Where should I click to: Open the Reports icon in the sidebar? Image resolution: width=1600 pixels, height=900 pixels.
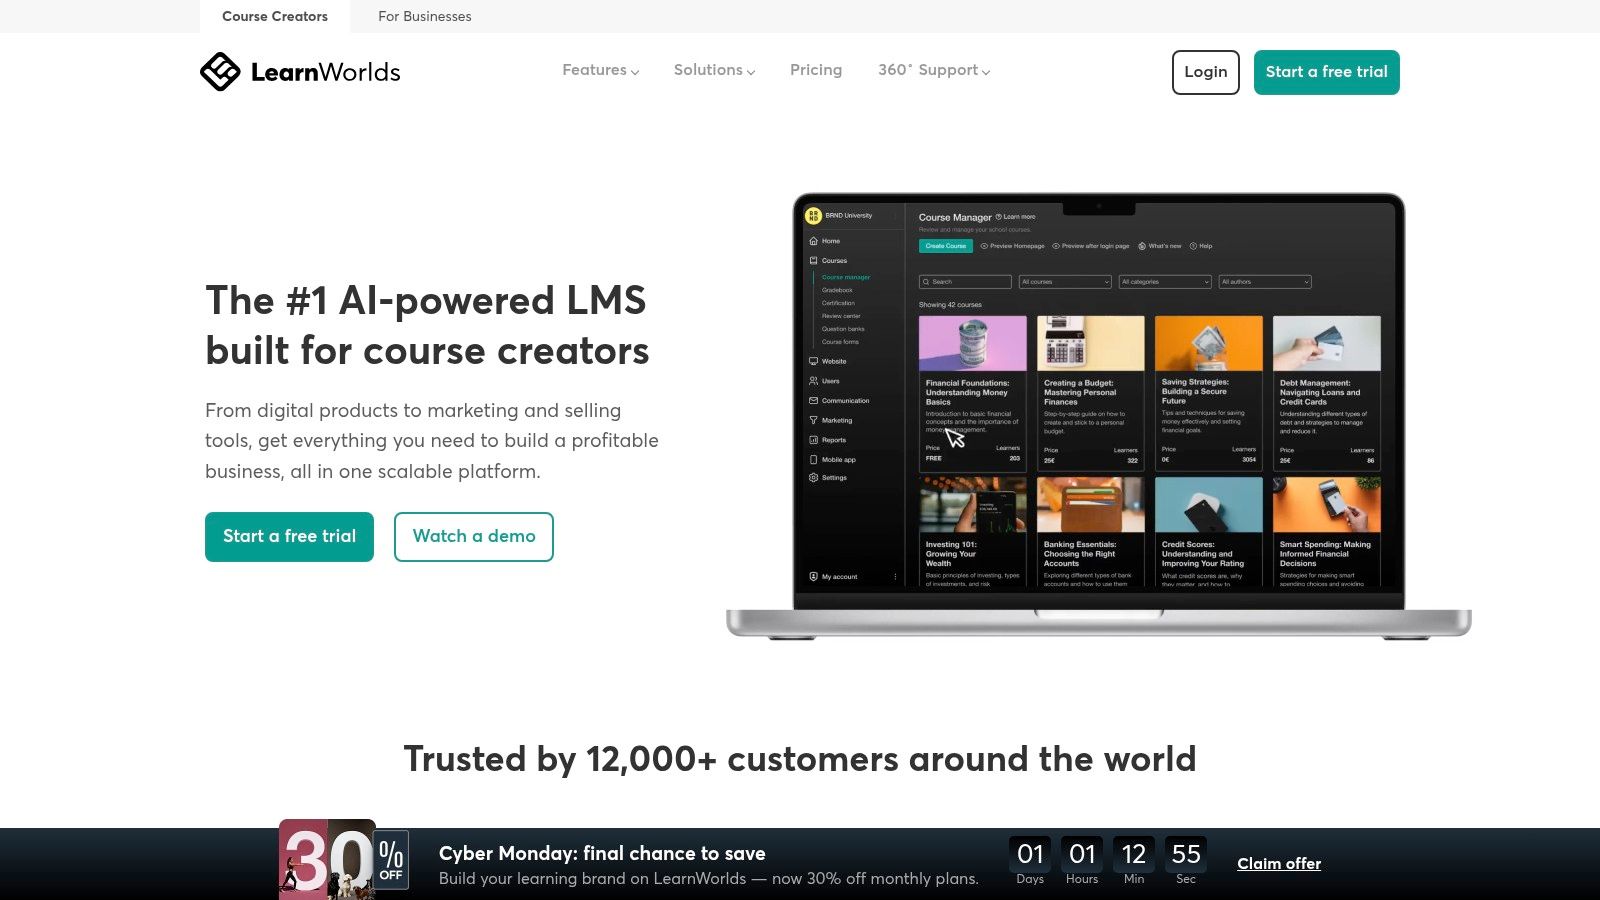coord(813,440)
